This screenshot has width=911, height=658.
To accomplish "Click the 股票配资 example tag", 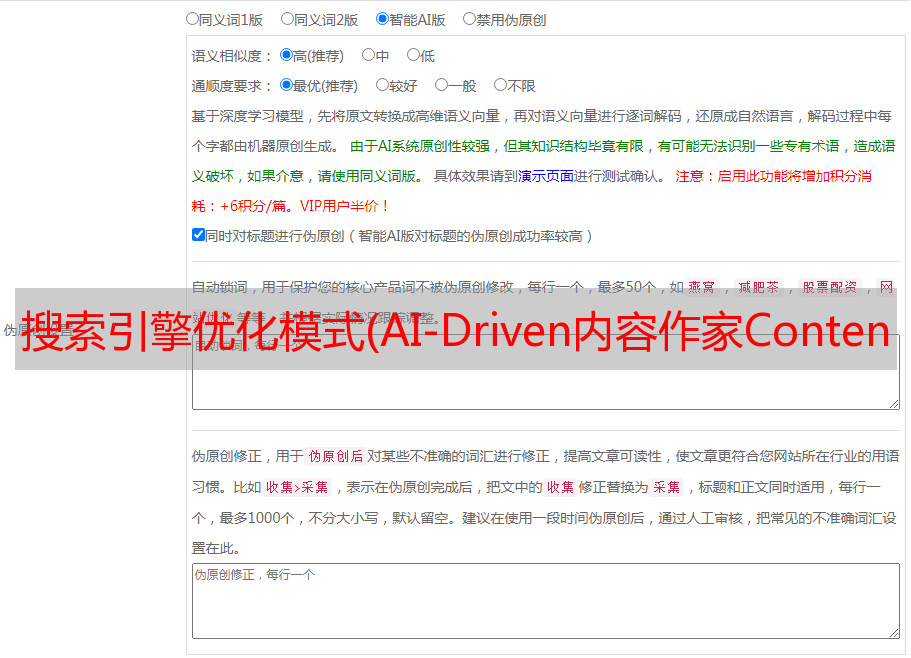I will (x=830, y=287).
